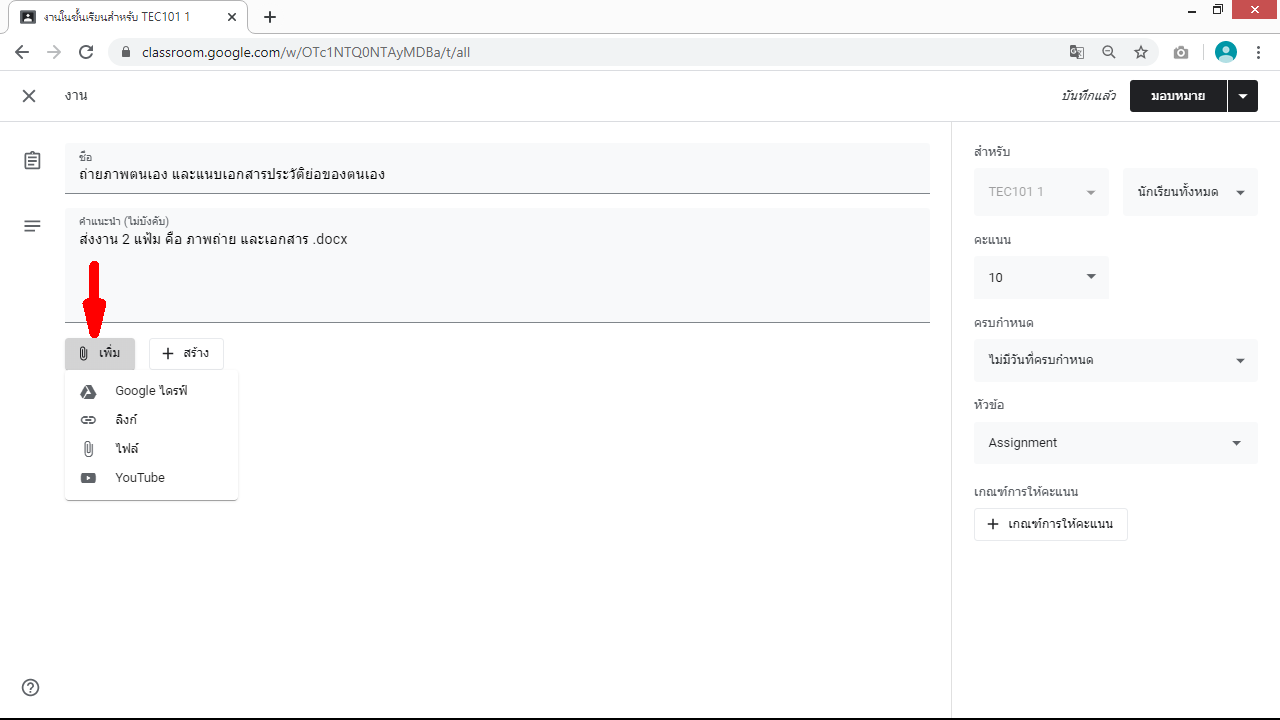Choose the YouTube option in menu
1280x720 pixels.
coord(140,478)
